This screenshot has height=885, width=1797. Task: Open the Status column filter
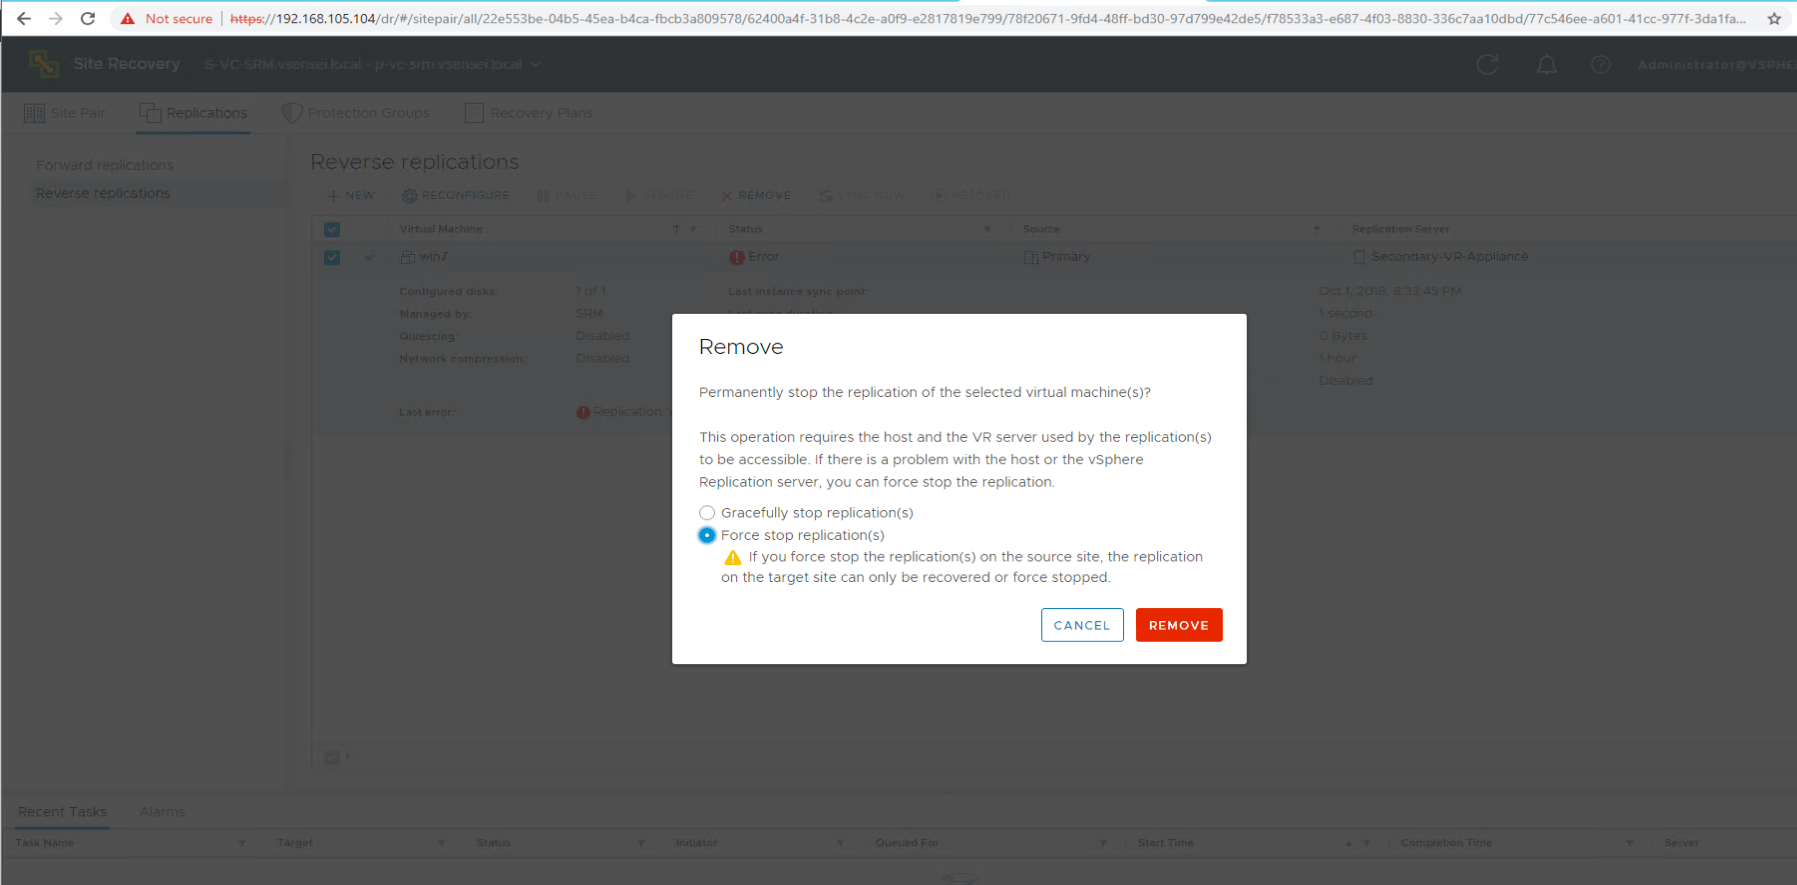(x=987, y=229)
